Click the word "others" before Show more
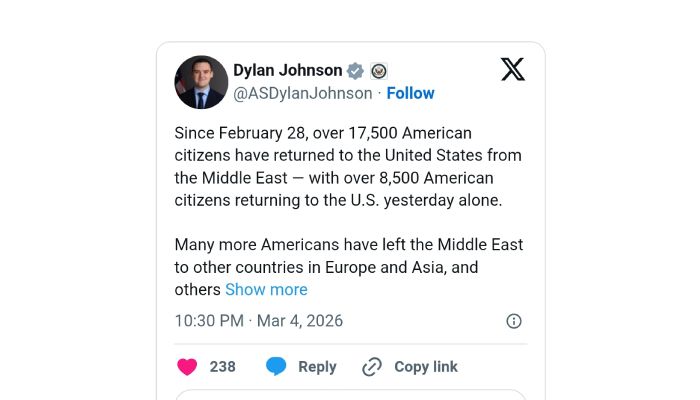This screenshot has height=400, width=700. click(x=197, y=290)
